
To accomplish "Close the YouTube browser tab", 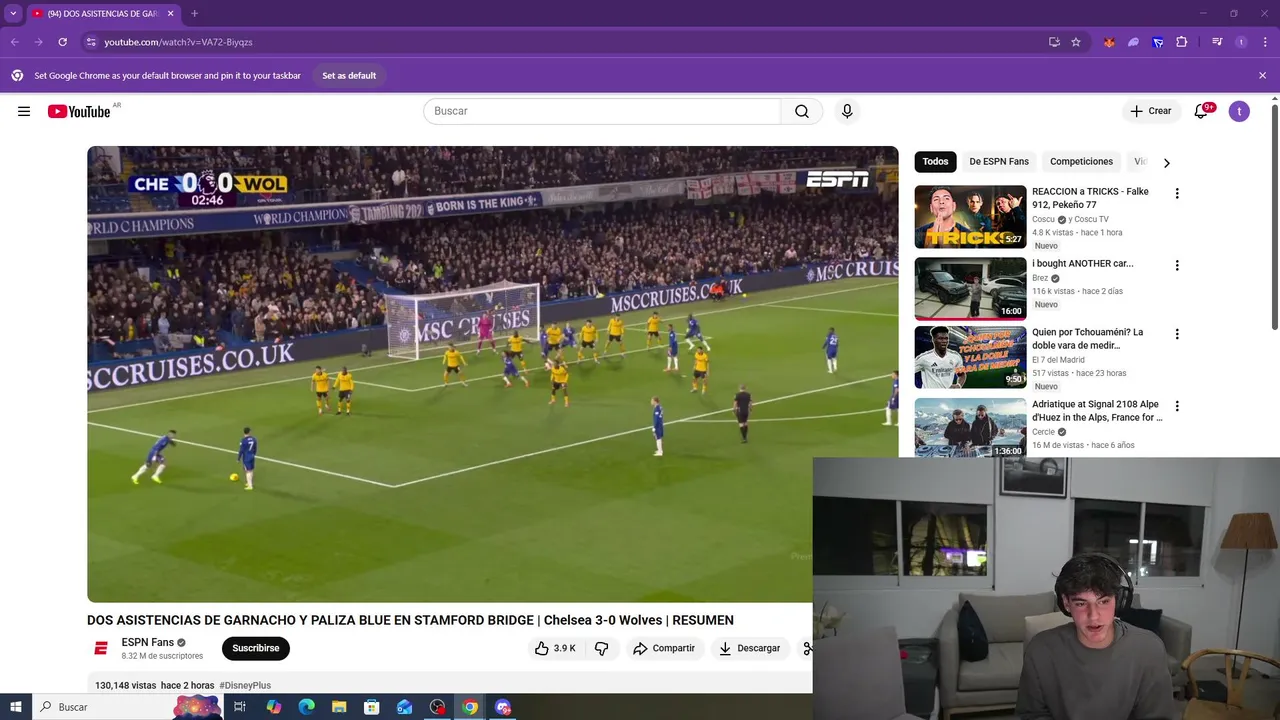I will pos(170,13).
